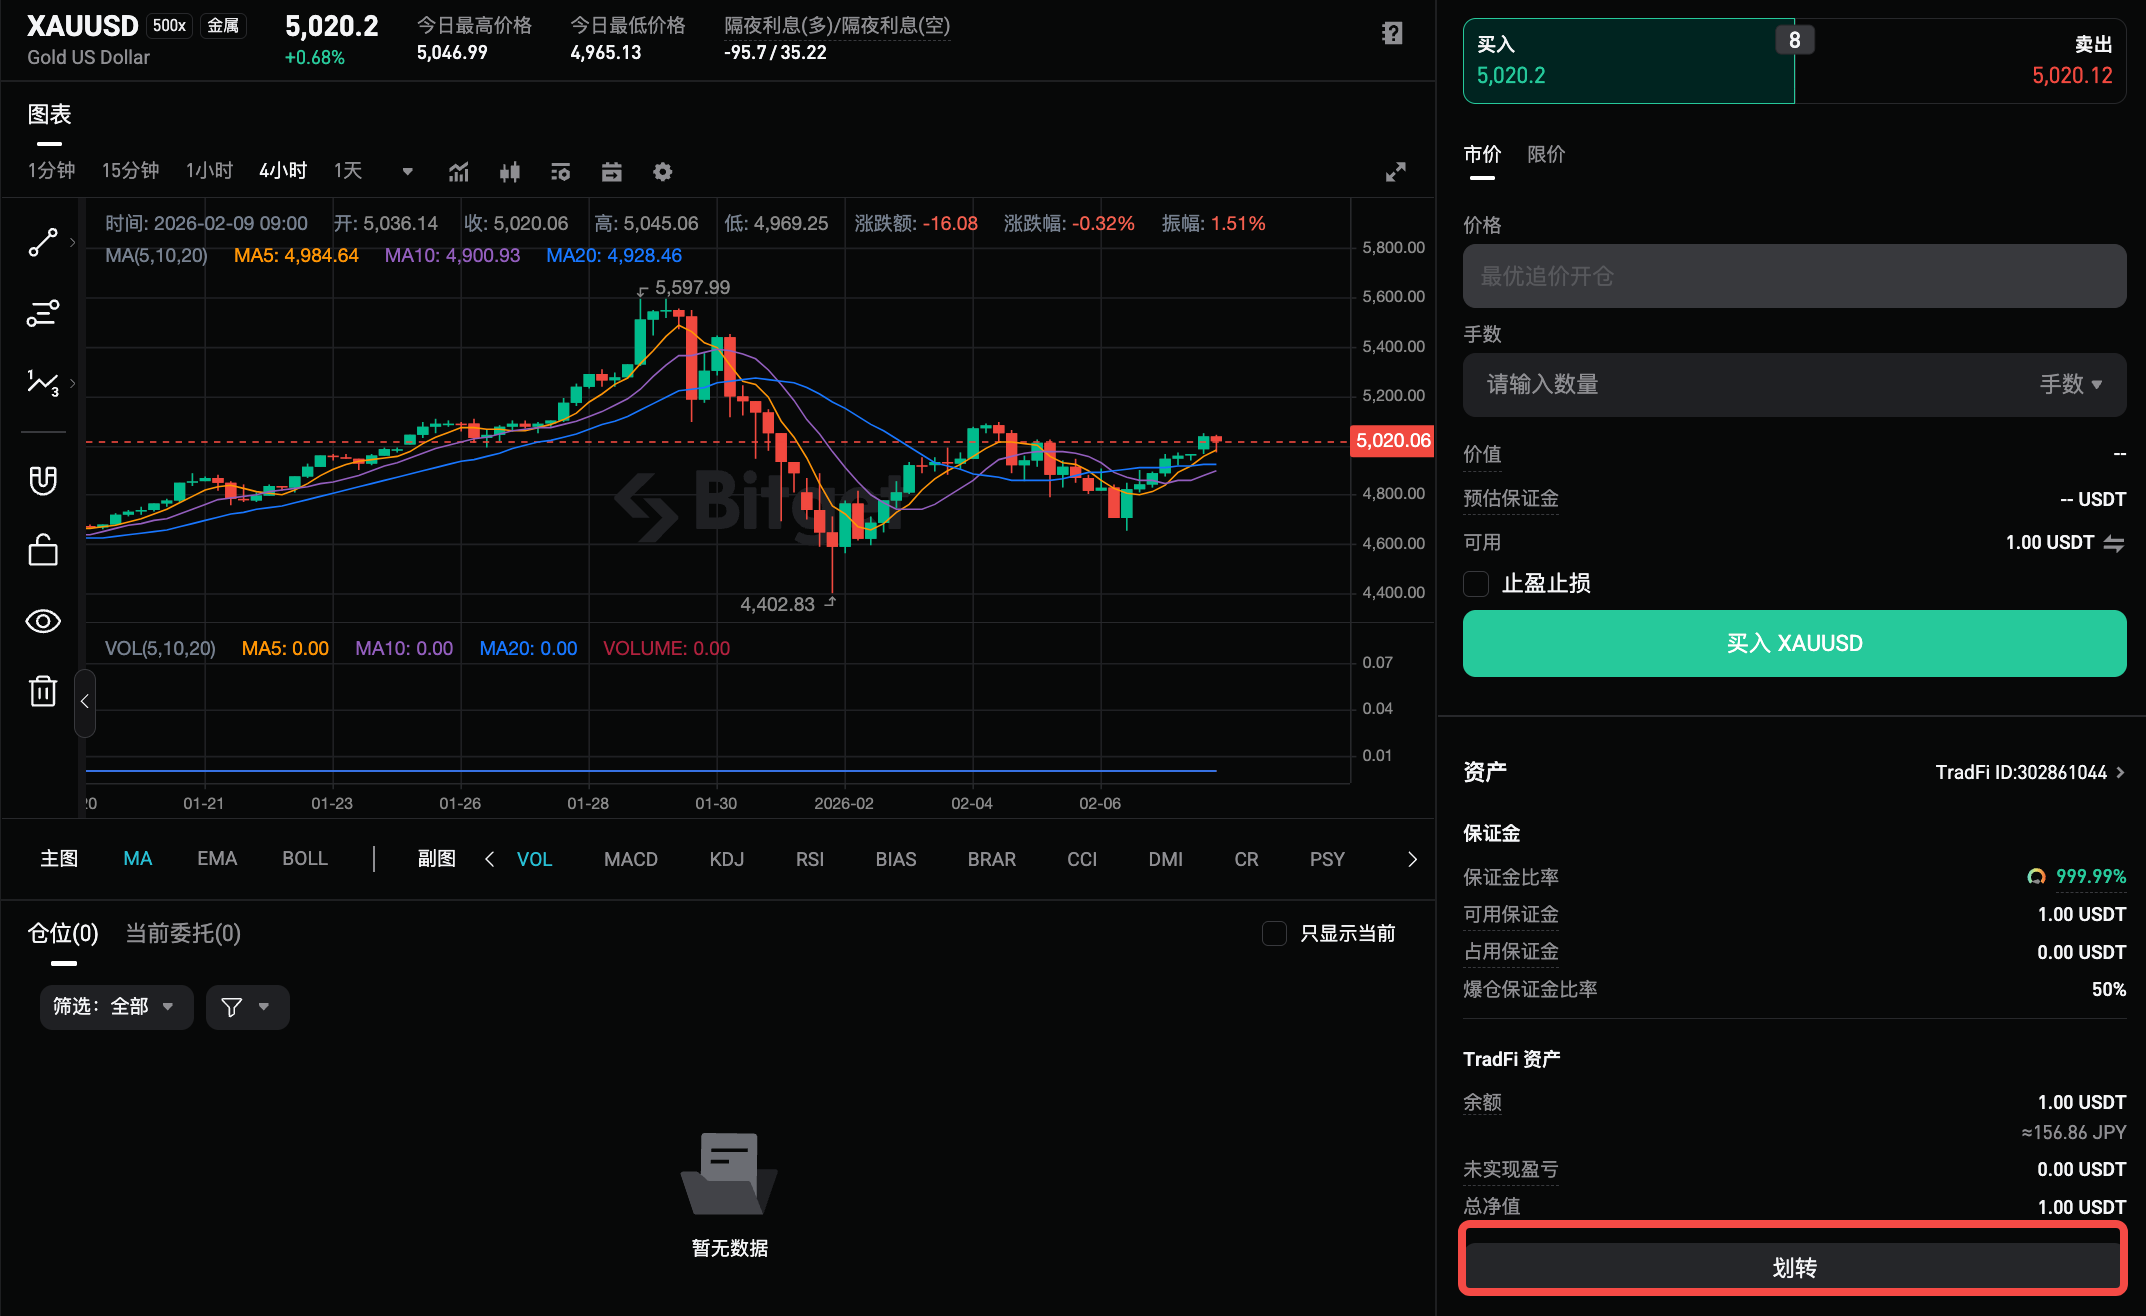
Task: Open the eye tool to hide drawings
Action: (x=43, y=621)
